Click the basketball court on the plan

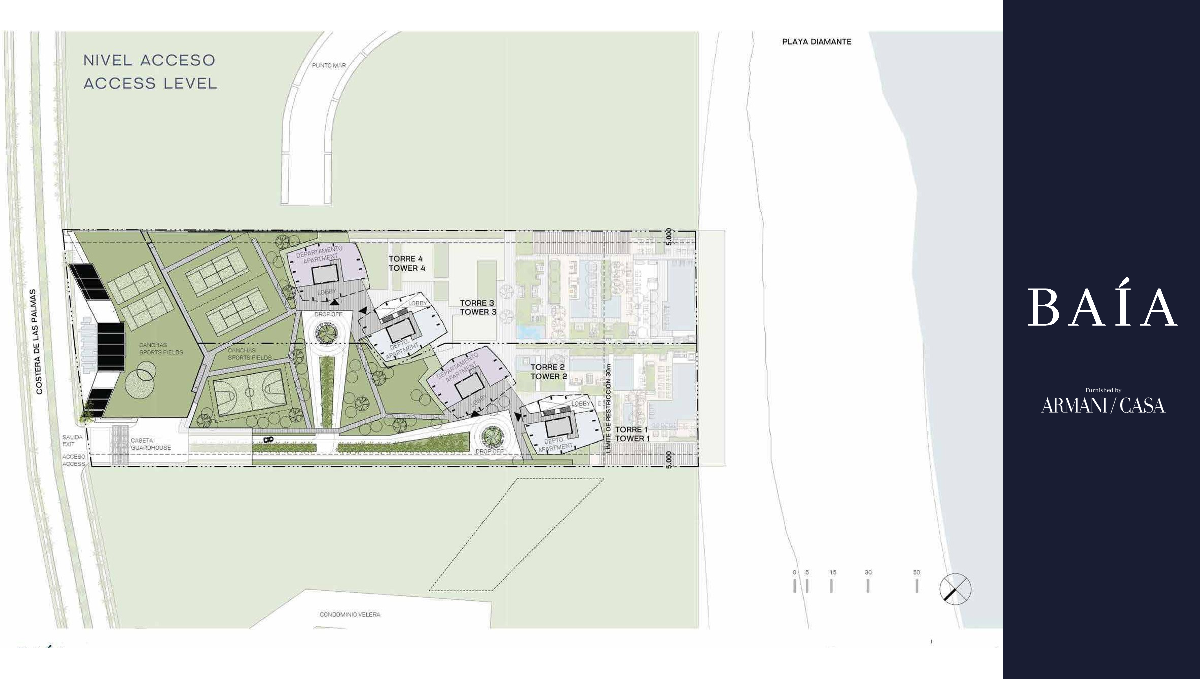click(x=249, y=392)
